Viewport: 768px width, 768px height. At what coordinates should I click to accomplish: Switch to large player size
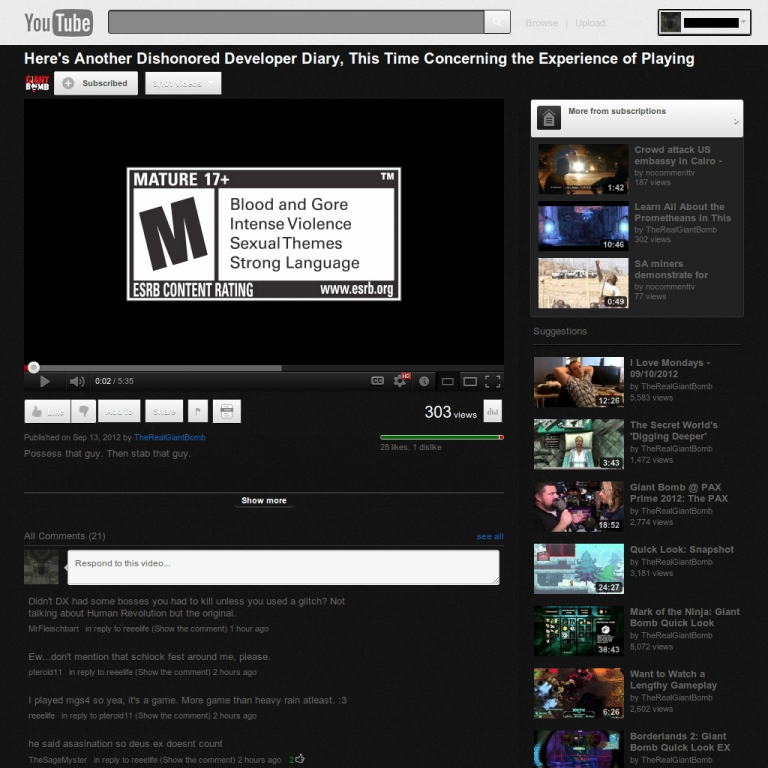tap(470, 382)
